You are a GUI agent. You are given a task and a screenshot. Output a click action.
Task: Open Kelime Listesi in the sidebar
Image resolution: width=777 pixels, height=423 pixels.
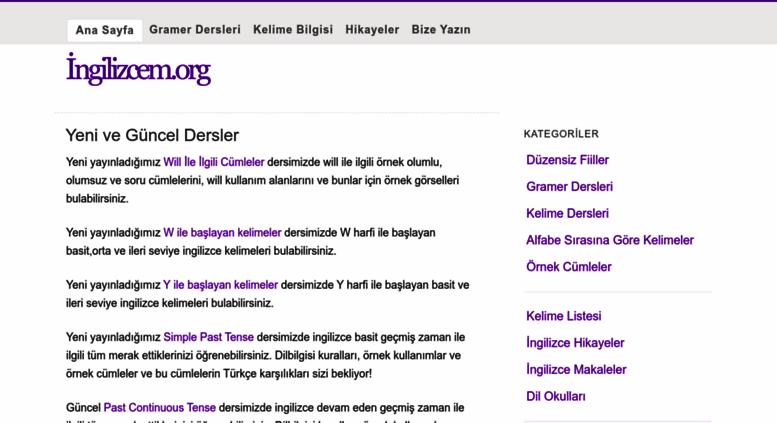pyautogui.click(x=563, y=317)
